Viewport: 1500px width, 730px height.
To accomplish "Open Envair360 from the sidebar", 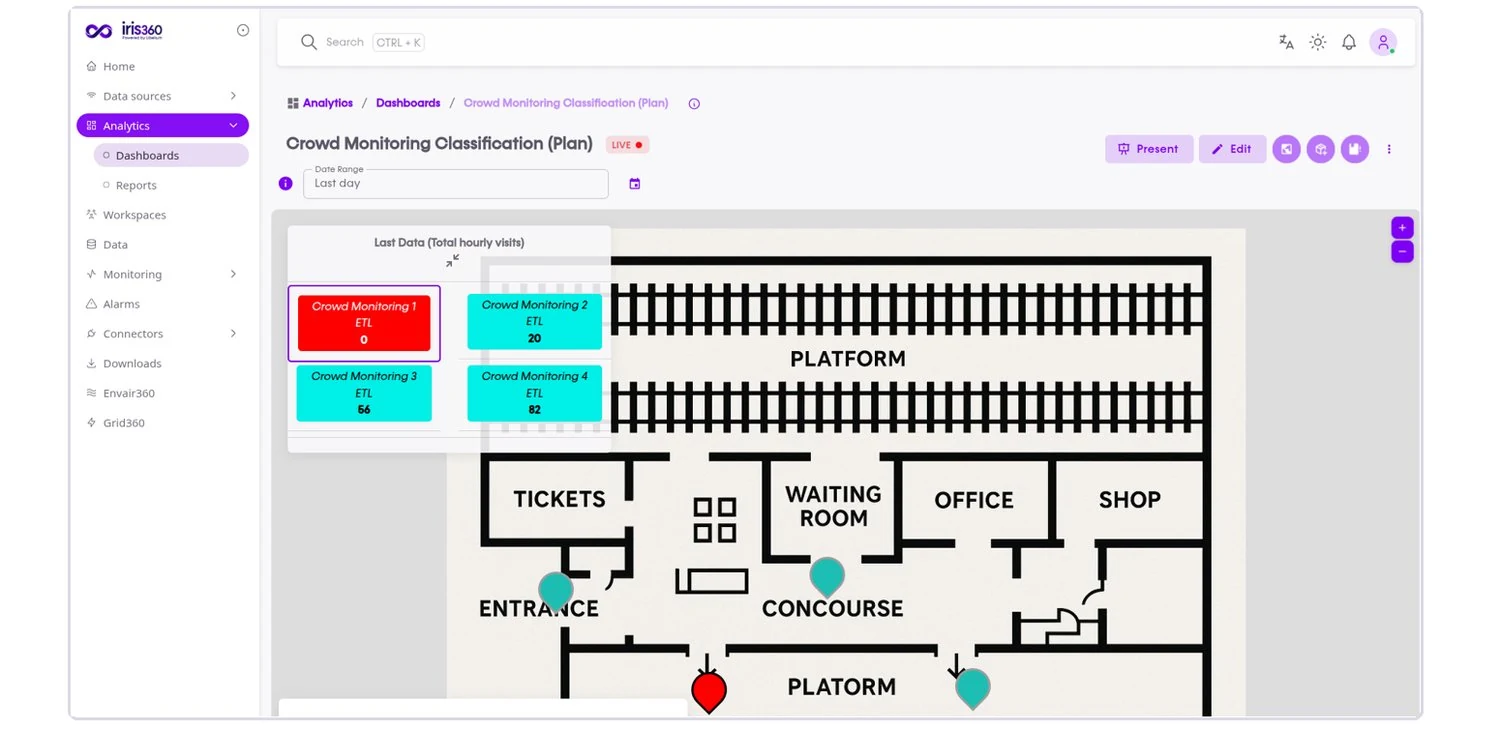I will click(129, 393).
